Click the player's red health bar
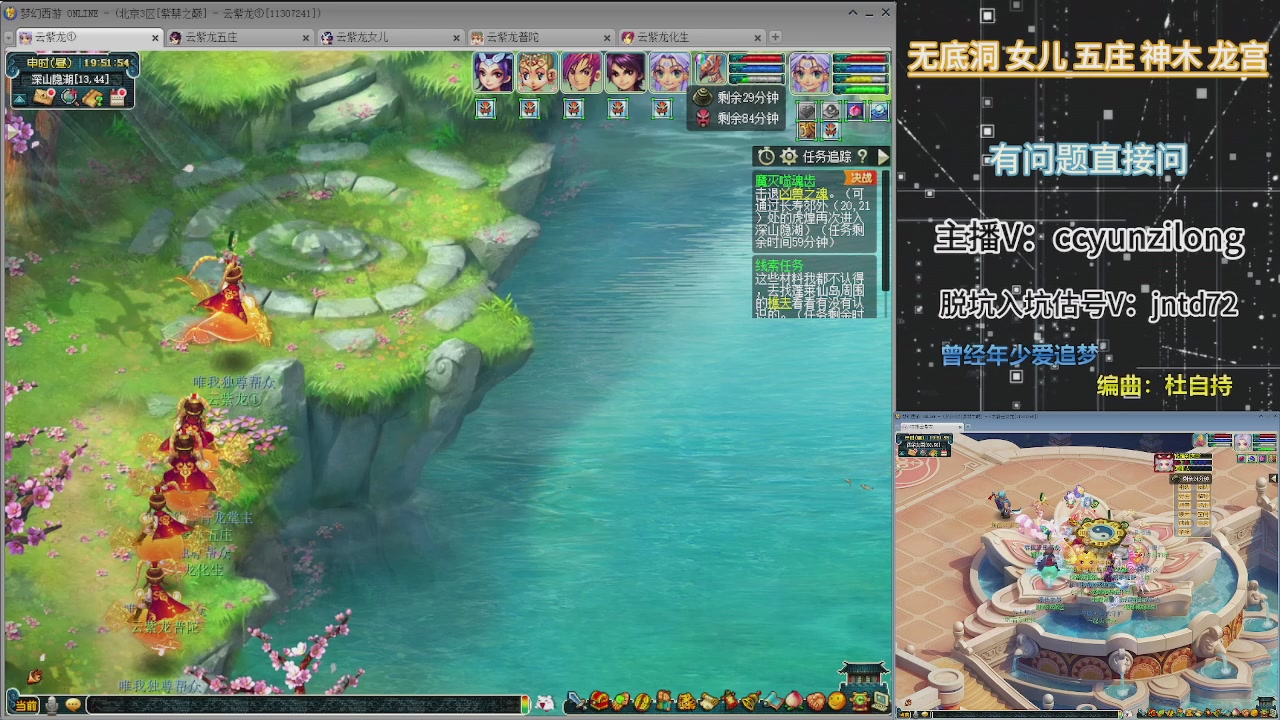 coord(860,60)
